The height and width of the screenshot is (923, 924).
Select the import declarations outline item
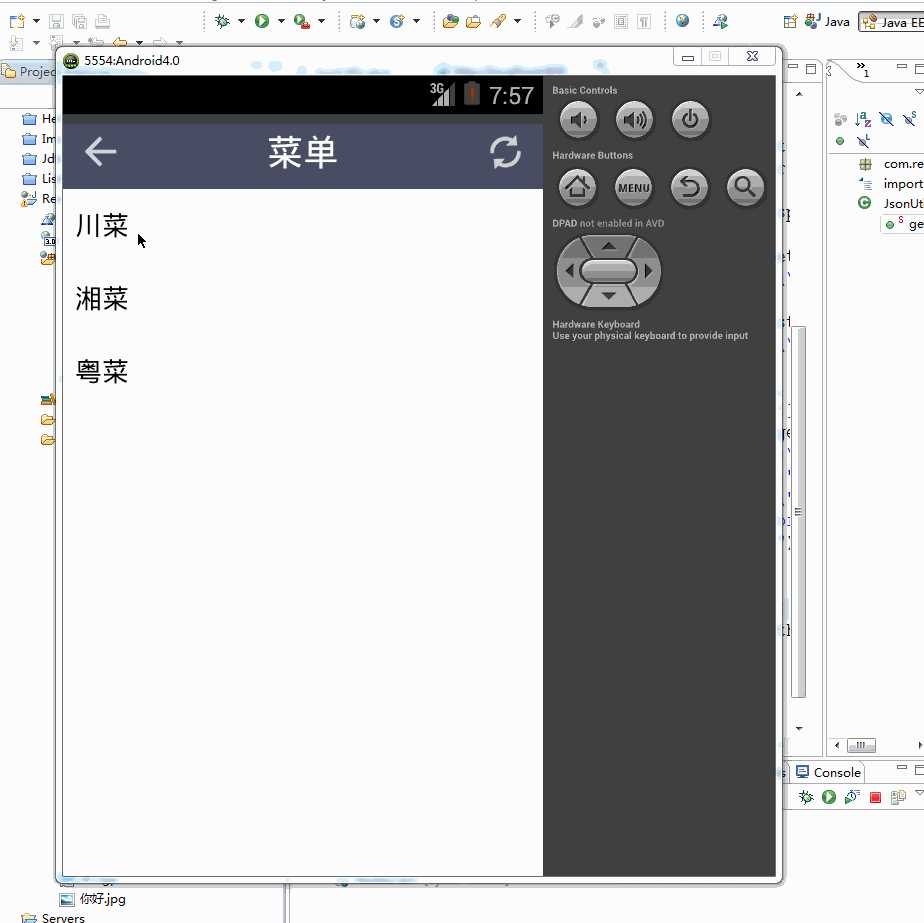point(892,184)
